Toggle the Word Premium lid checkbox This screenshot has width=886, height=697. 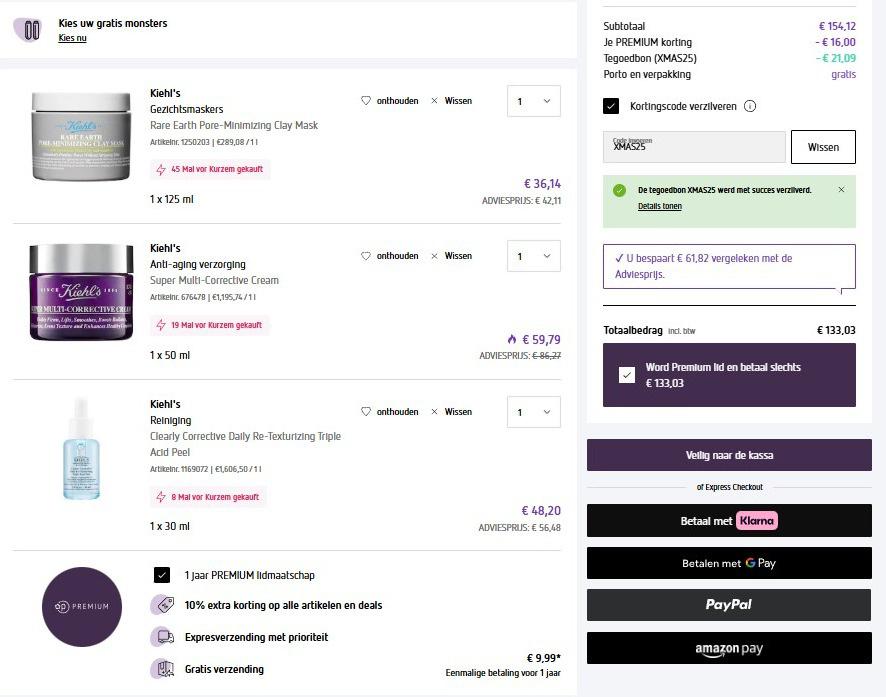pos(627,375)
